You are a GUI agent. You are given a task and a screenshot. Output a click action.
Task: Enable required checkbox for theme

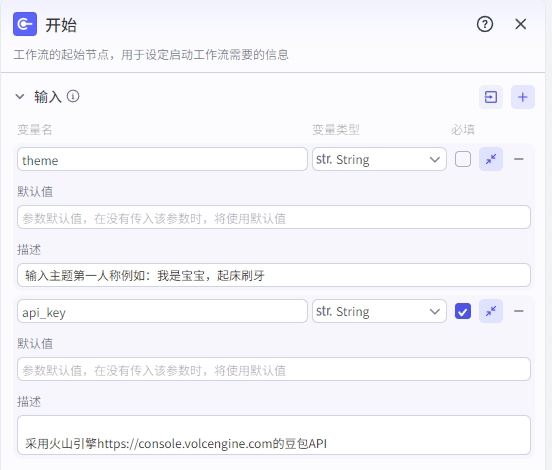point(463,159)
